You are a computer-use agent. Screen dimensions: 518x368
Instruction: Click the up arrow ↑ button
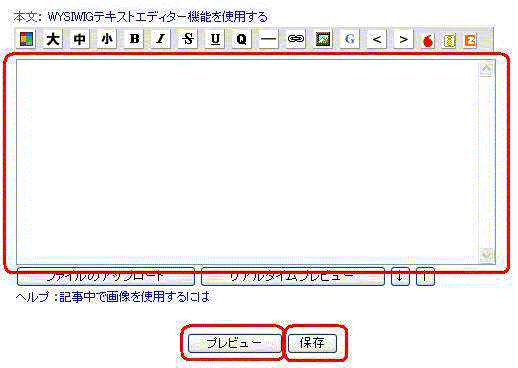tap(425, 276)
